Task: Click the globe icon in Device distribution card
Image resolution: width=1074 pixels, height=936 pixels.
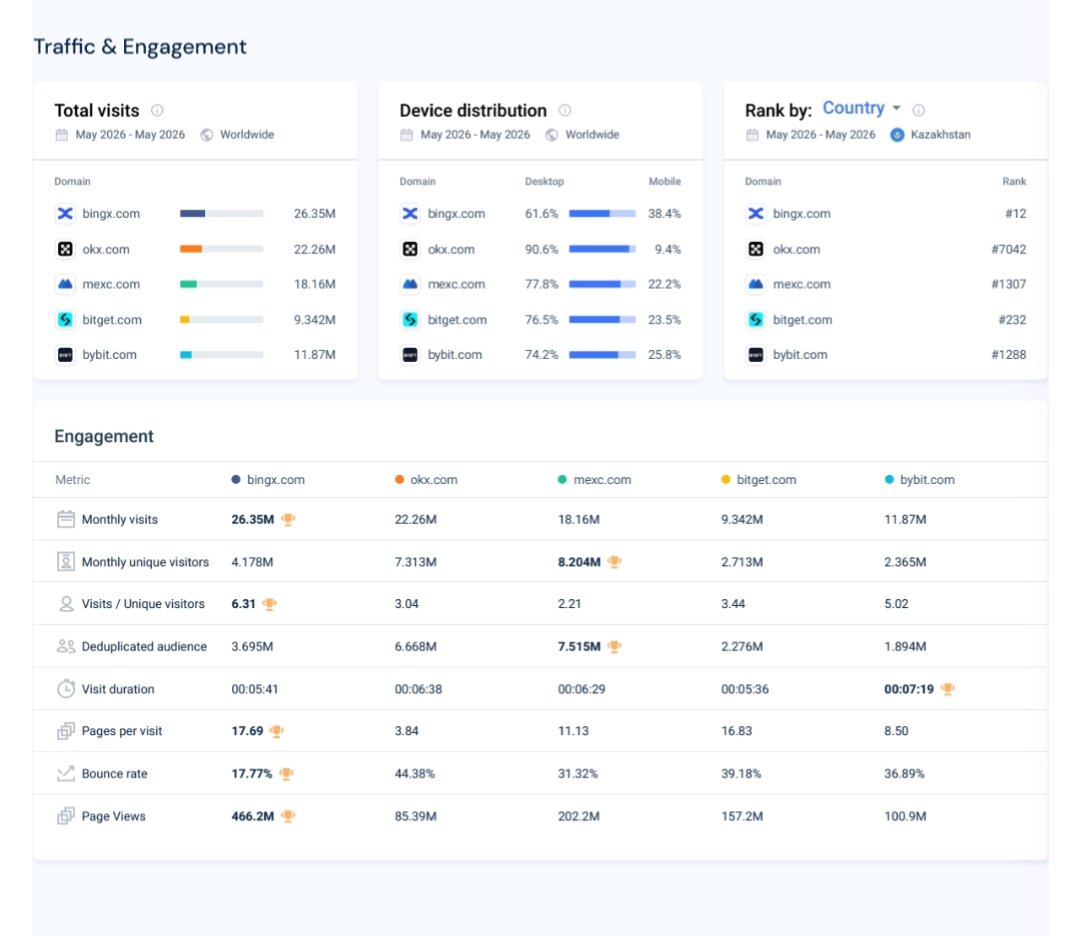Action: tap(551, 135)
